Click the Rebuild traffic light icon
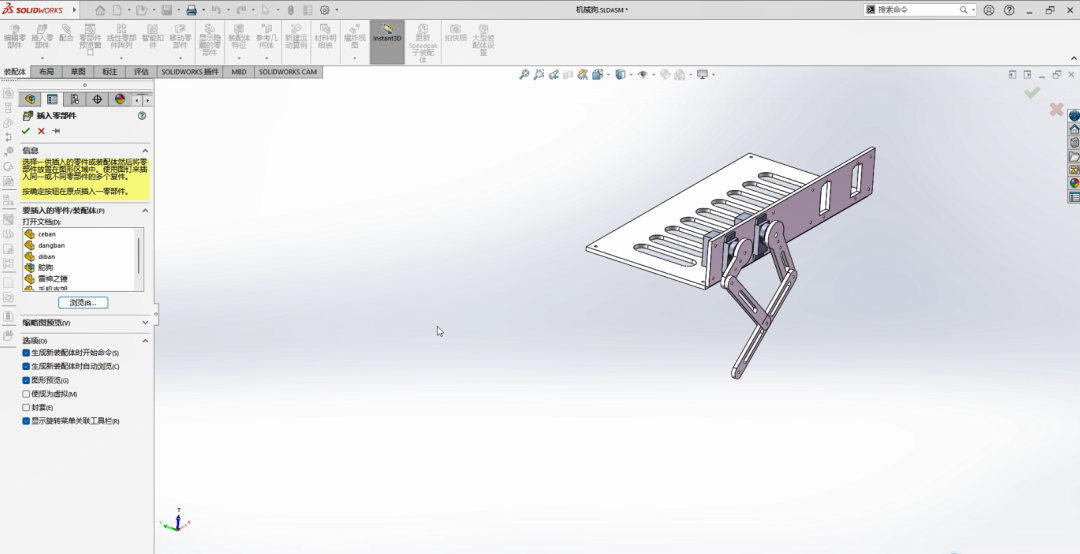1080x554 pixels. point(291,10)
